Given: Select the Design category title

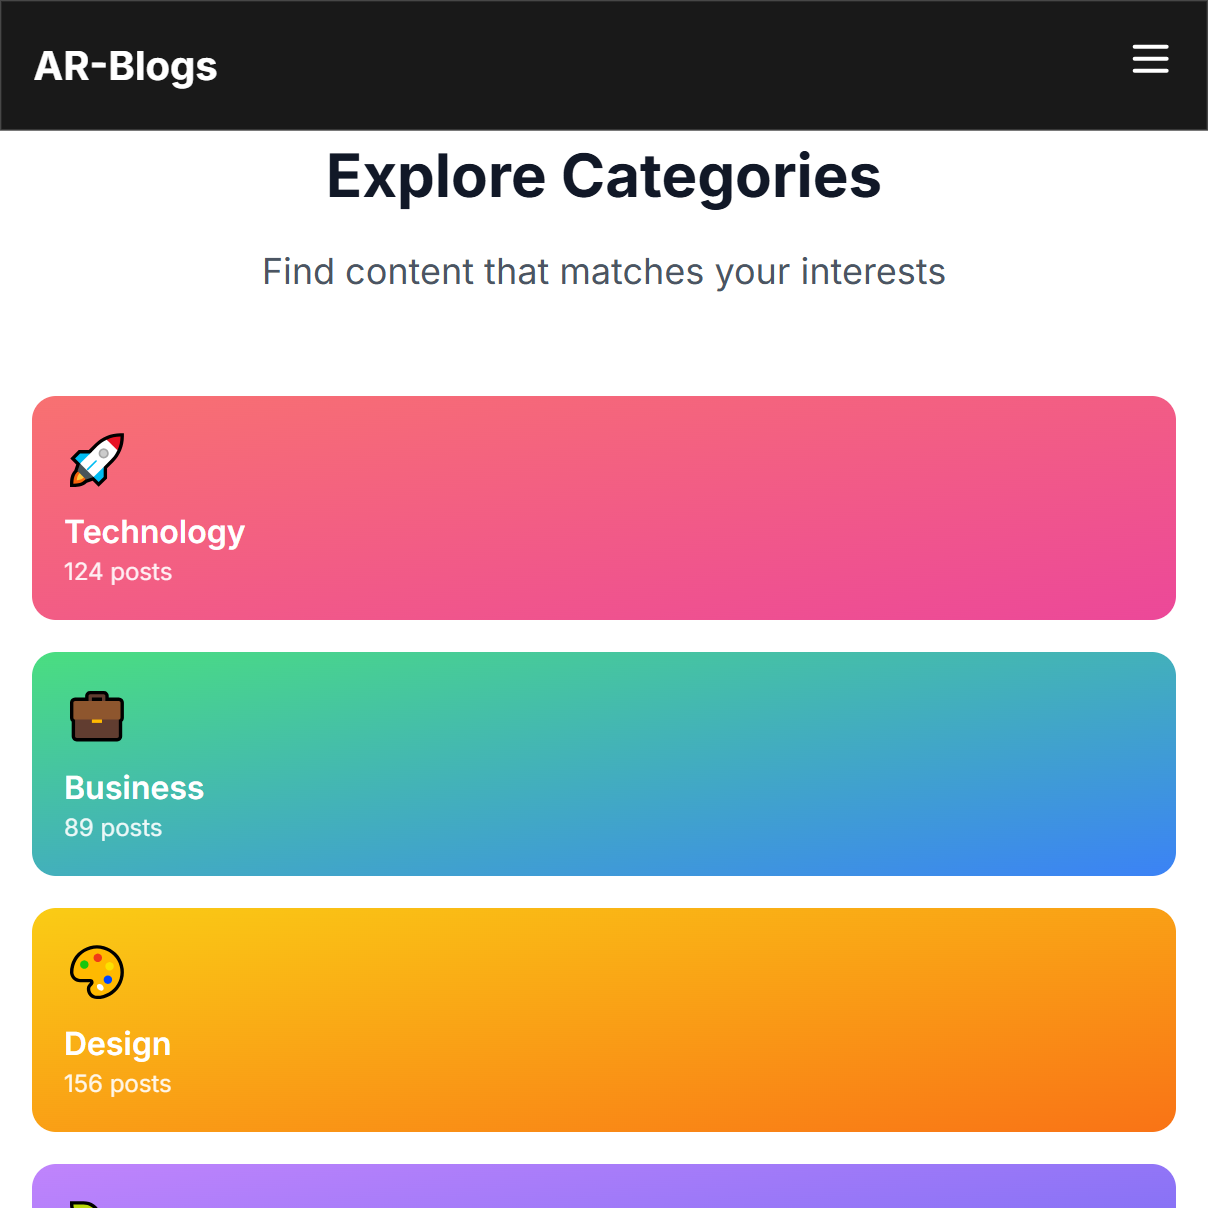Looking at the screenshot, I should tap(118, 1044).
